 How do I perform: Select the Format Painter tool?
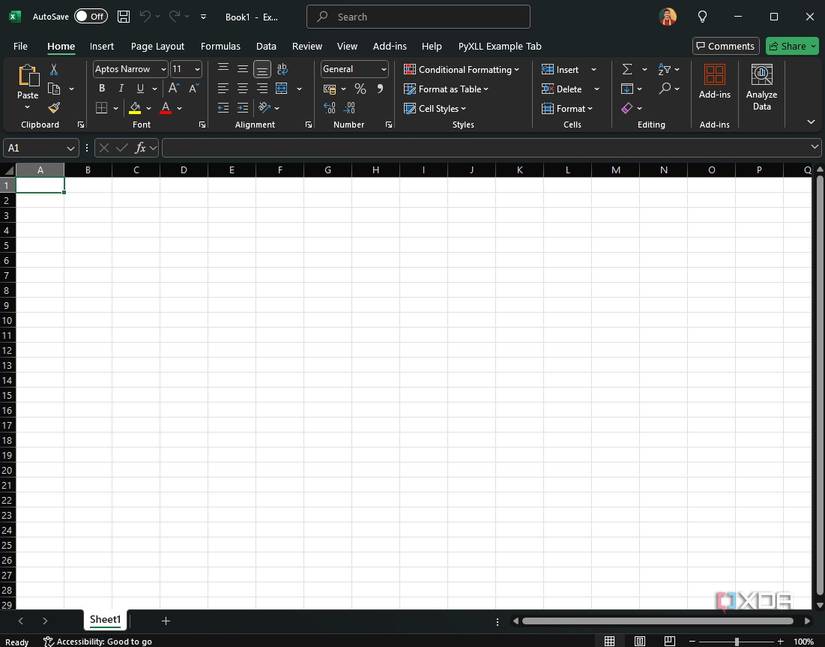click(x=54, y=108)
